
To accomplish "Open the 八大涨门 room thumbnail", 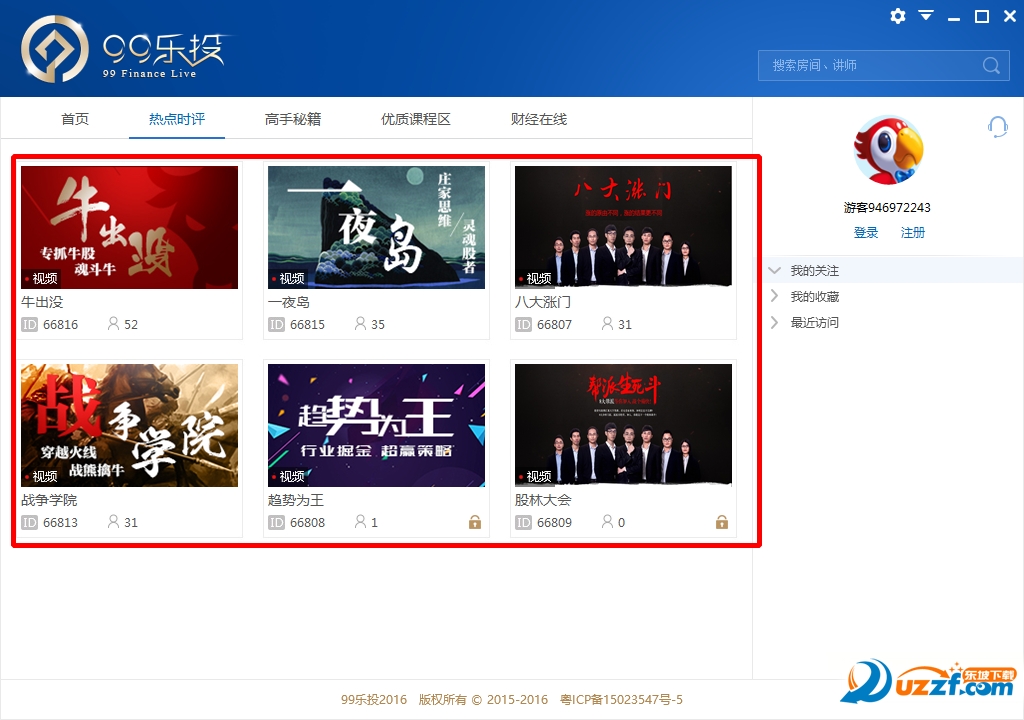I will pyautogui.click(x=623, y=227).
